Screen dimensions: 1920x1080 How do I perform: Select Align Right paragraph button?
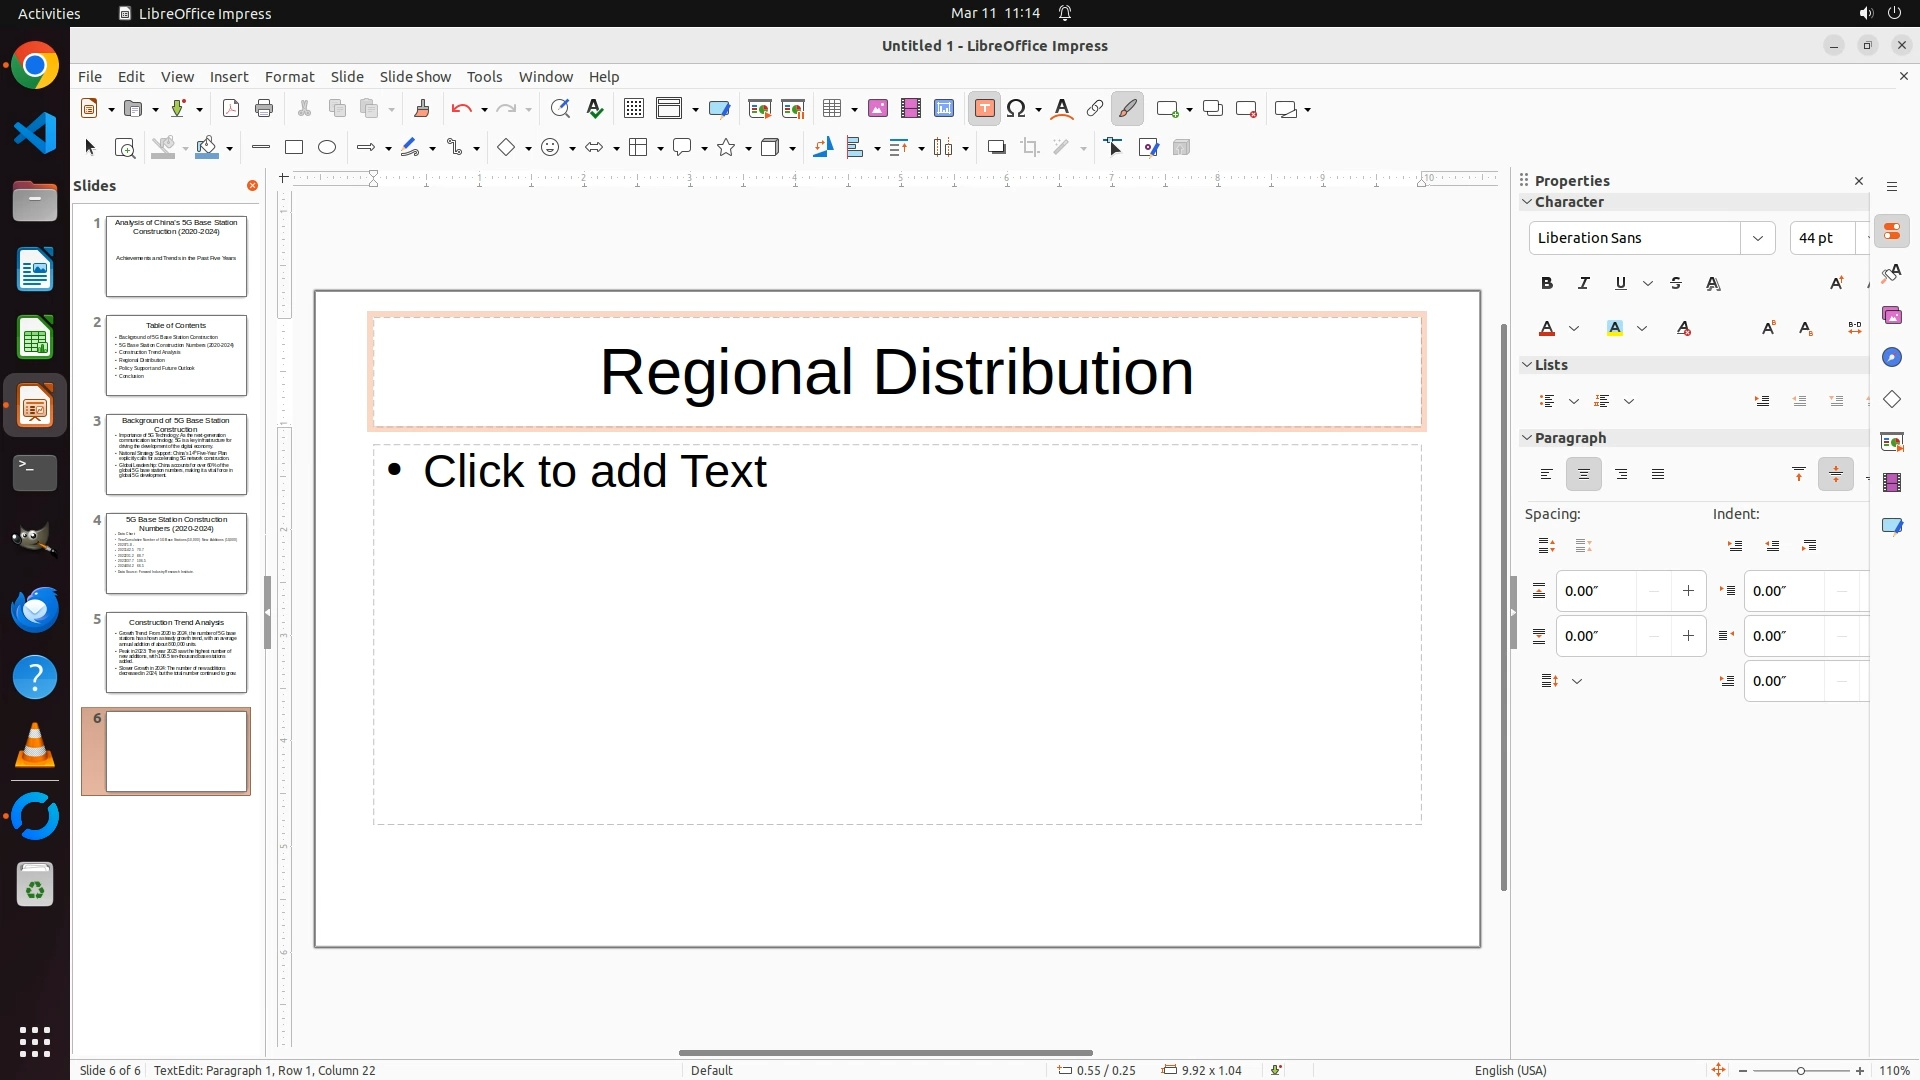tap(1621, 475)
